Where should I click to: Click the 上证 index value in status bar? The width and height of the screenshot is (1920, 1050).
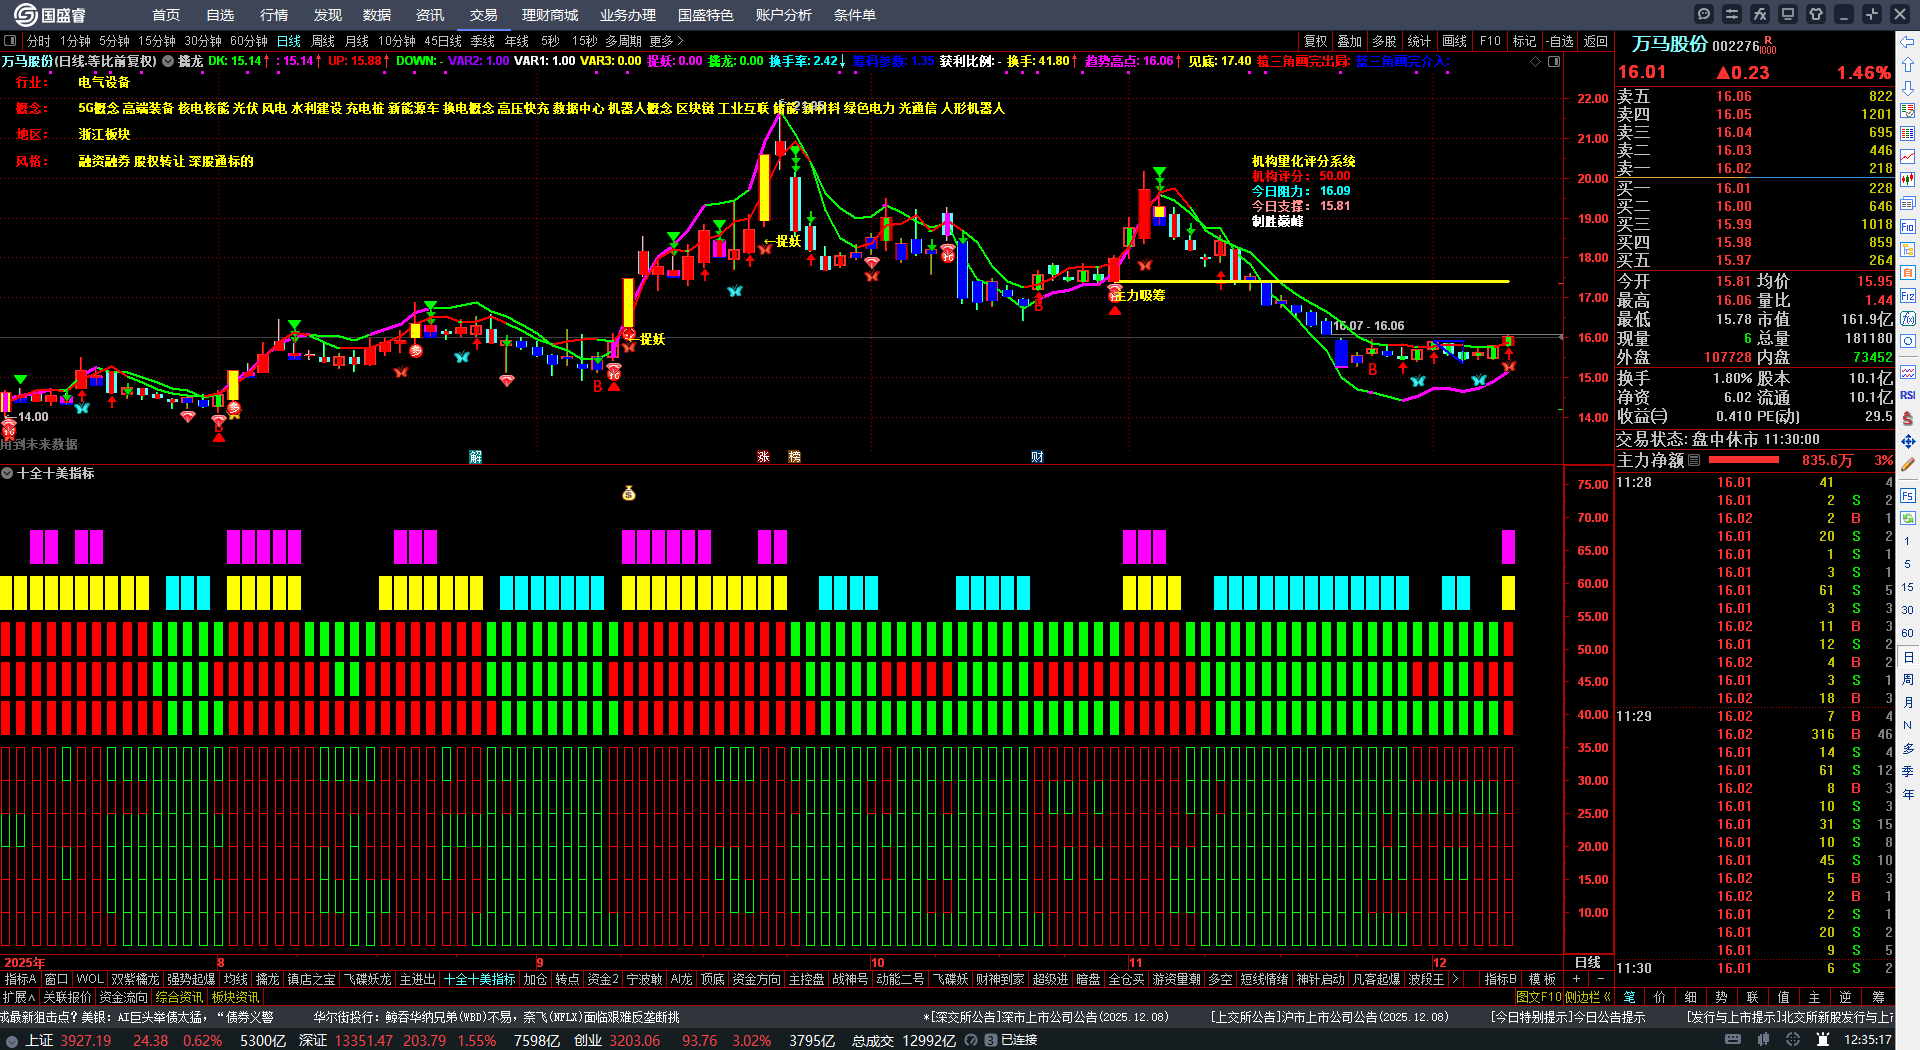86,1040
